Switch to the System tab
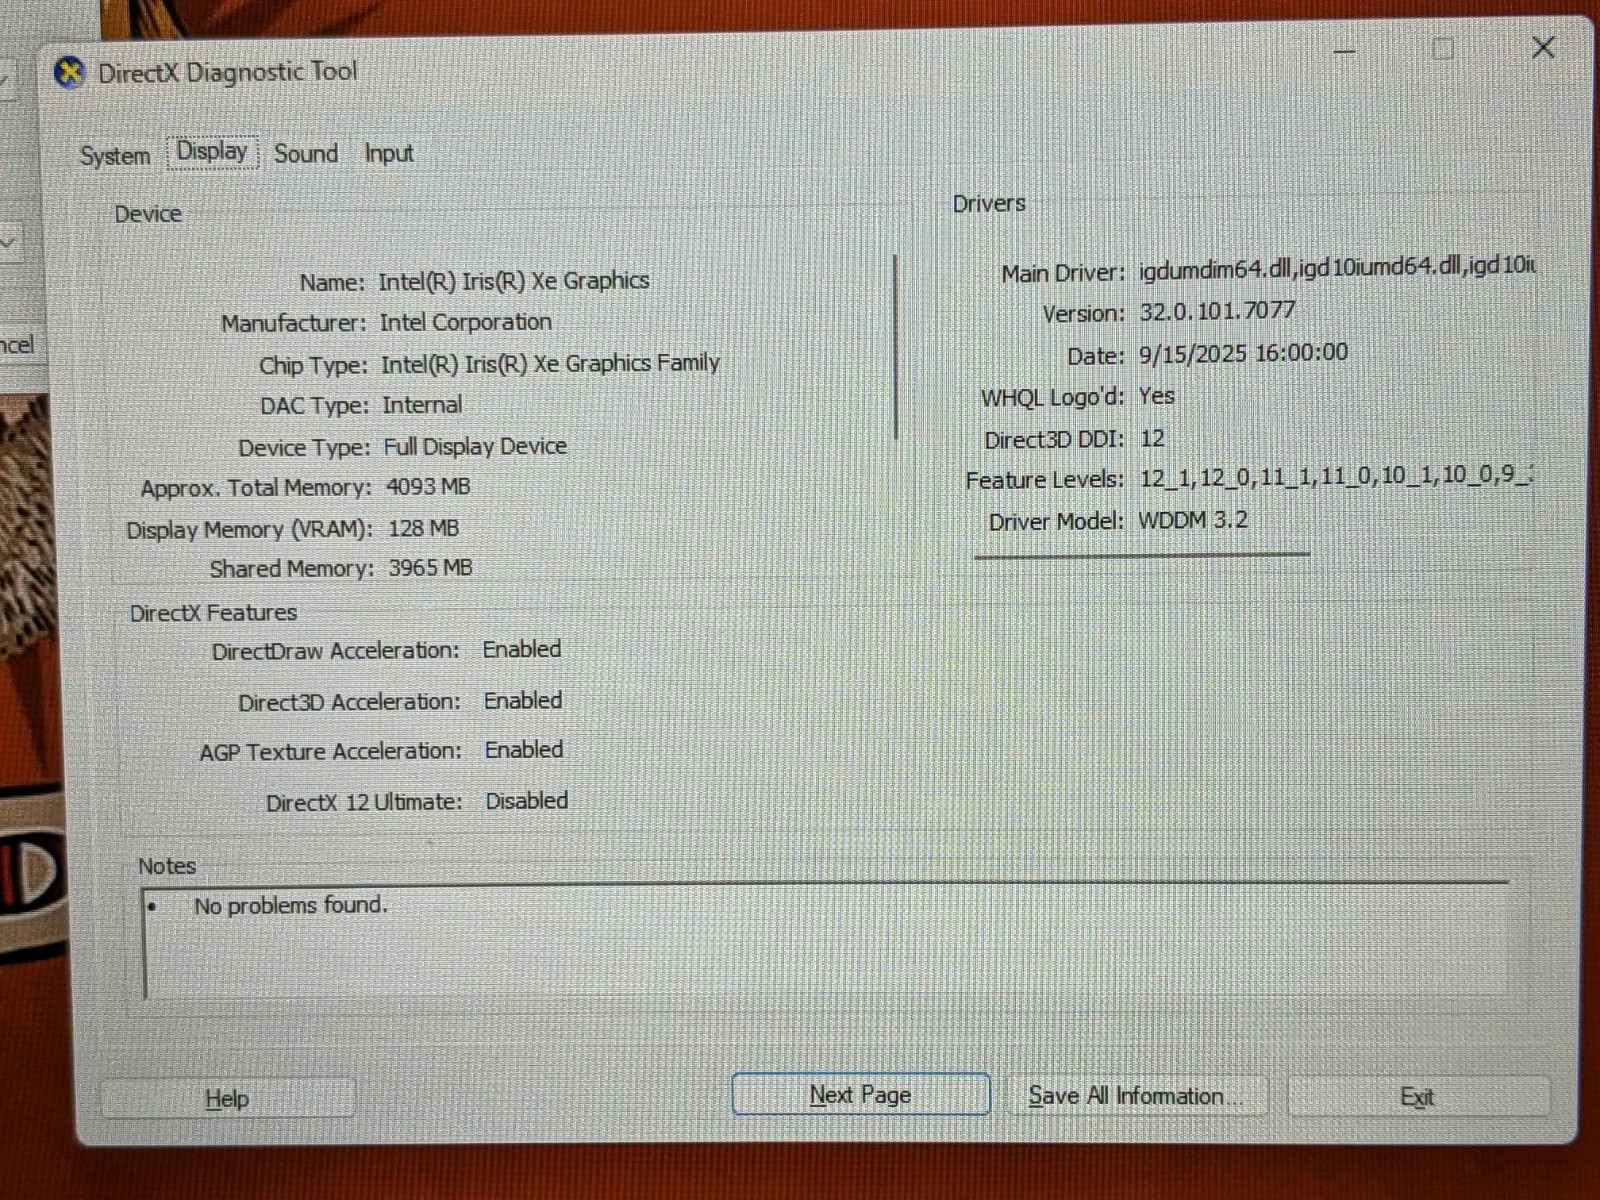1600x1200 pixels. 115,156
